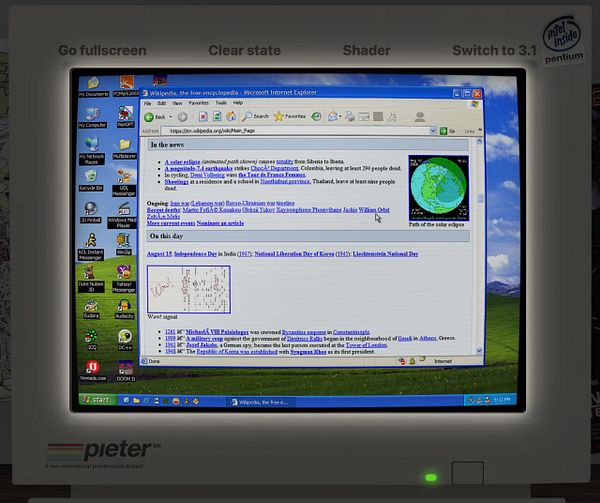Open the 'August 15' link

[159, 254]
